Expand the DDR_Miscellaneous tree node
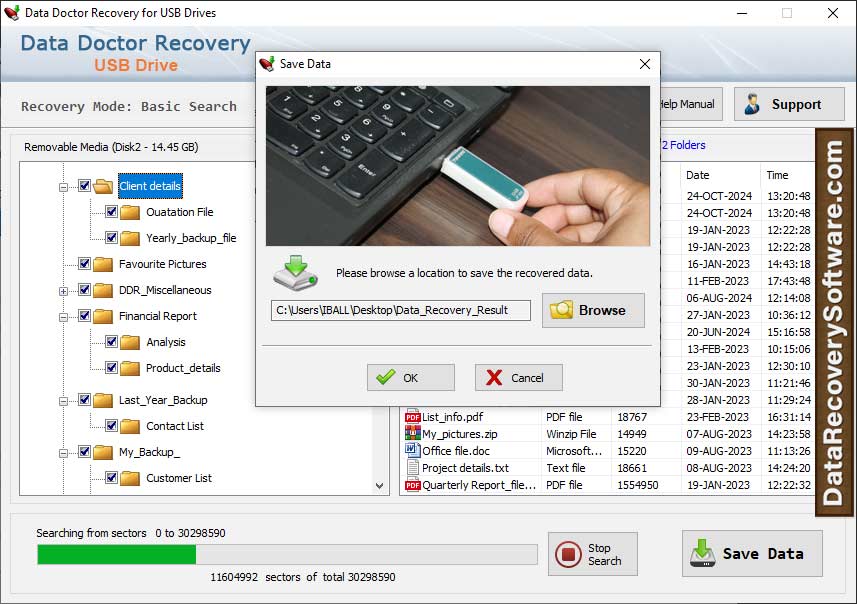The width and height of the screenshot is (857, 604). [64, 291]
